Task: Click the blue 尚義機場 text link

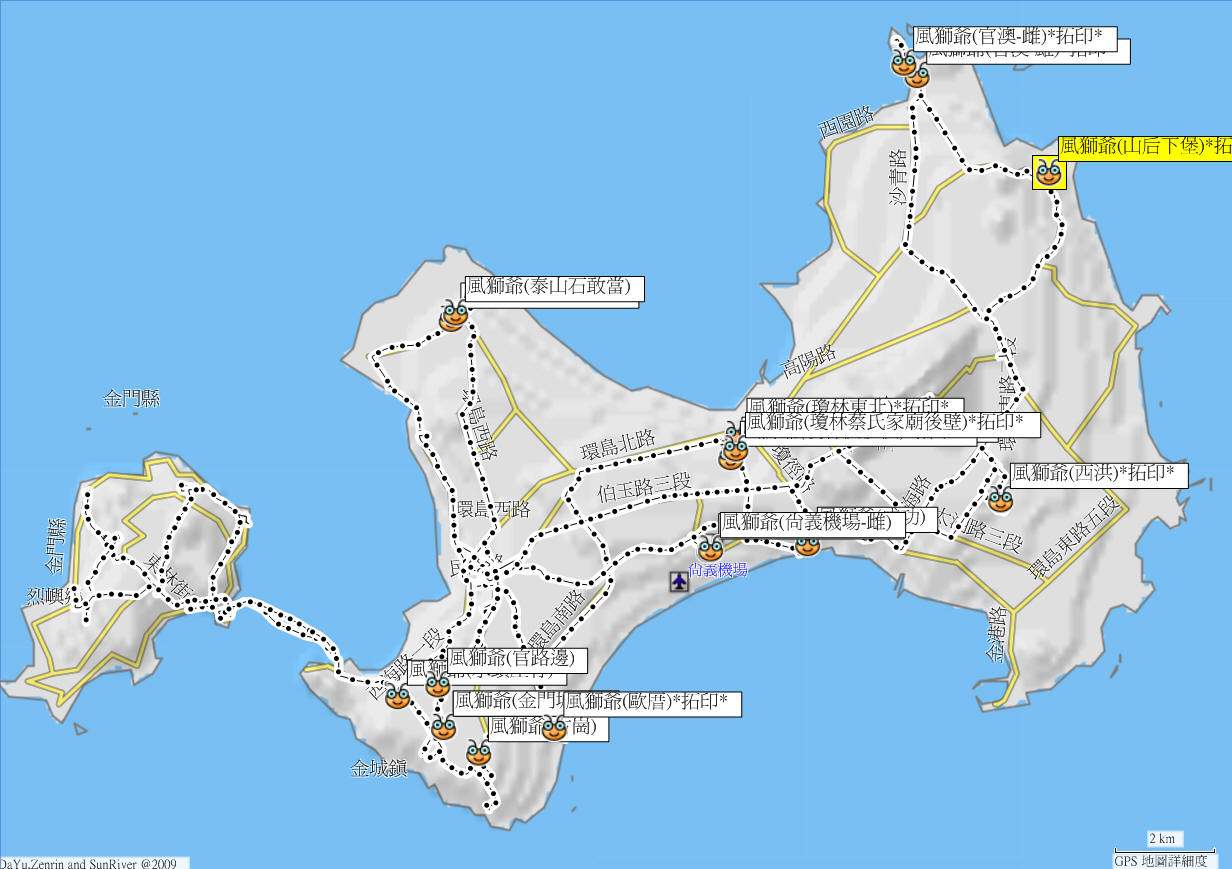Action: (x=718, y=570)
